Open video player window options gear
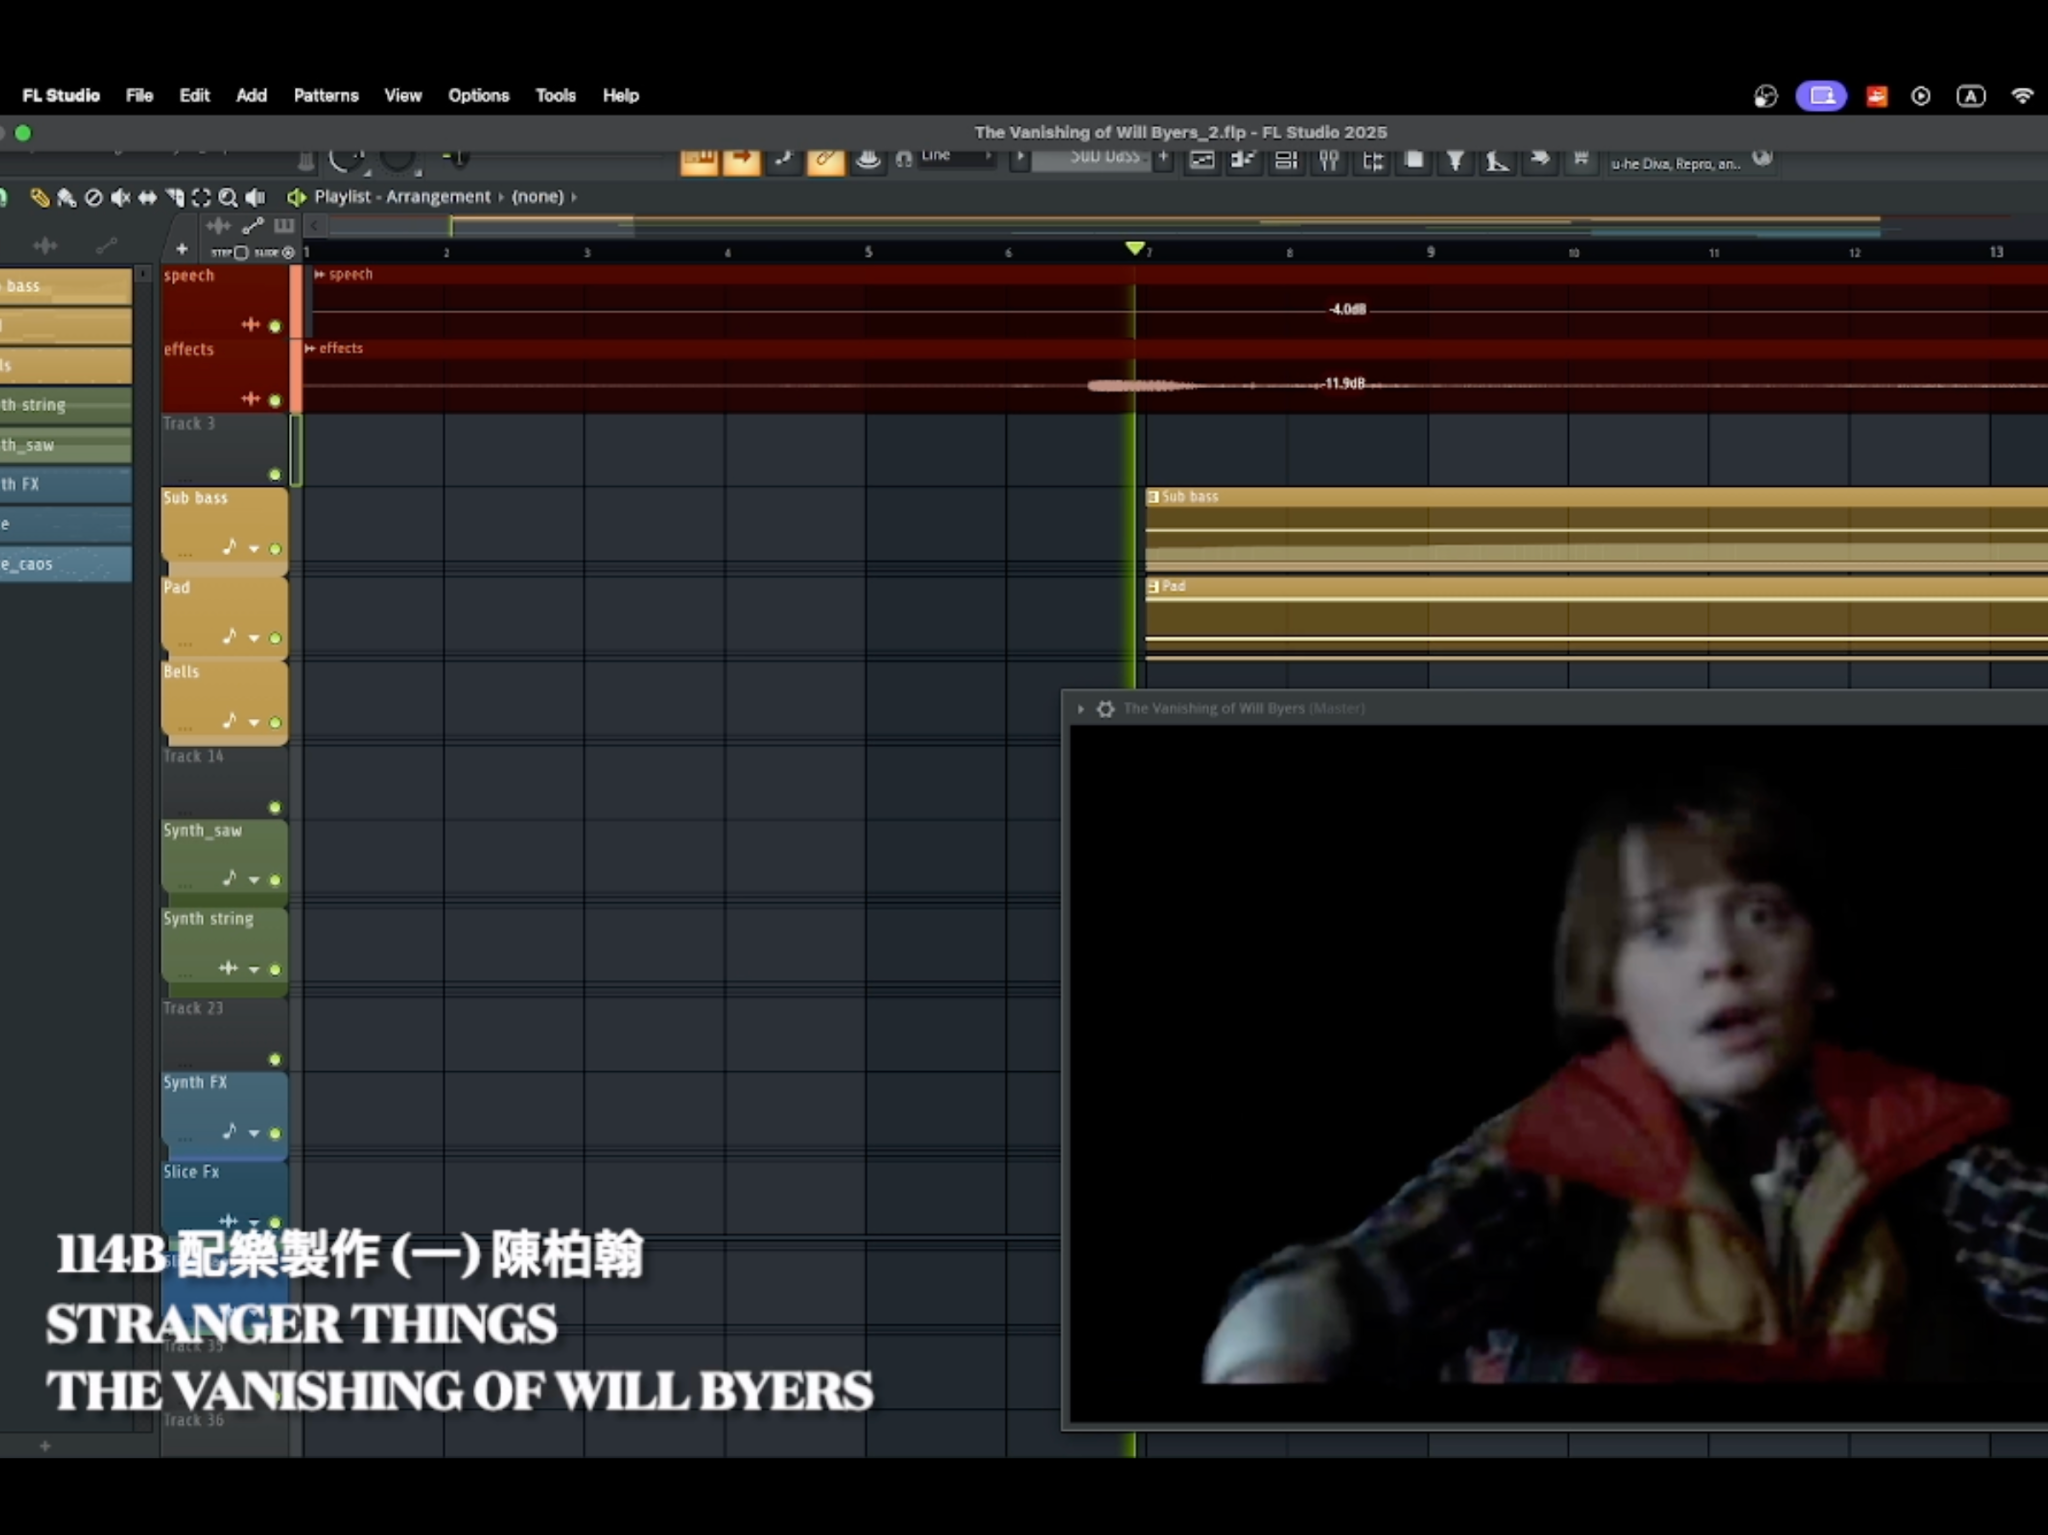Image resolution: width=2048 pixels, height=1535 pixels. (x=1105, y=709)
